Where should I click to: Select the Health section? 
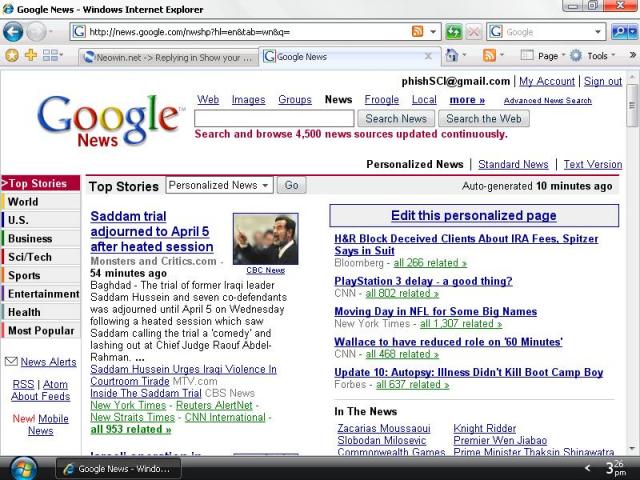point(40,312)
